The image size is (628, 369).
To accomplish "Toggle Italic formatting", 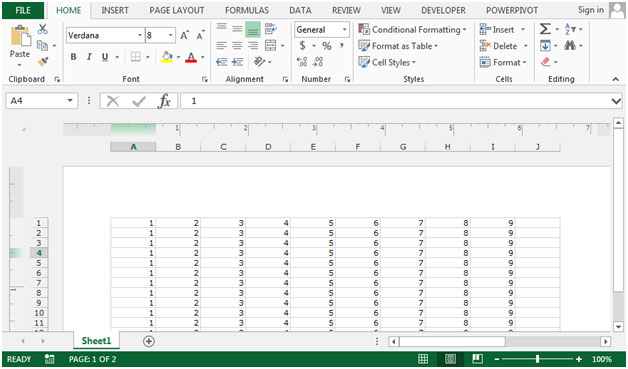I will coord(89,57).
